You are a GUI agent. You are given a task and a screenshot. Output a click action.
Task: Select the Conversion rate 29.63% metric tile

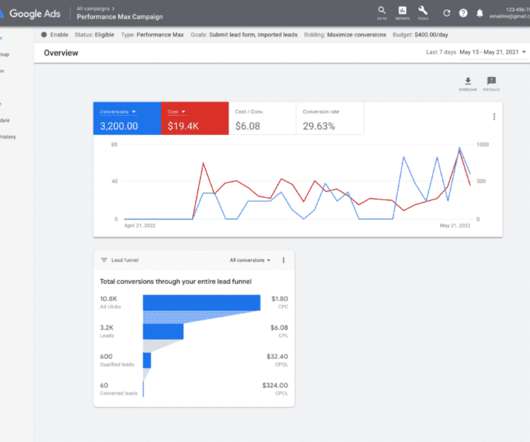[330, 118]
